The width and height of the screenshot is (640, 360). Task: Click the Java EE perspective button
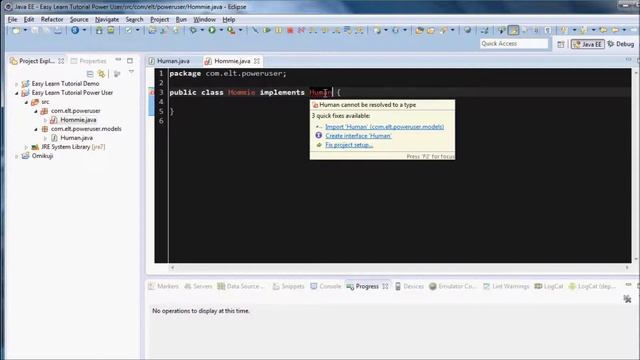tap(587, 44)
